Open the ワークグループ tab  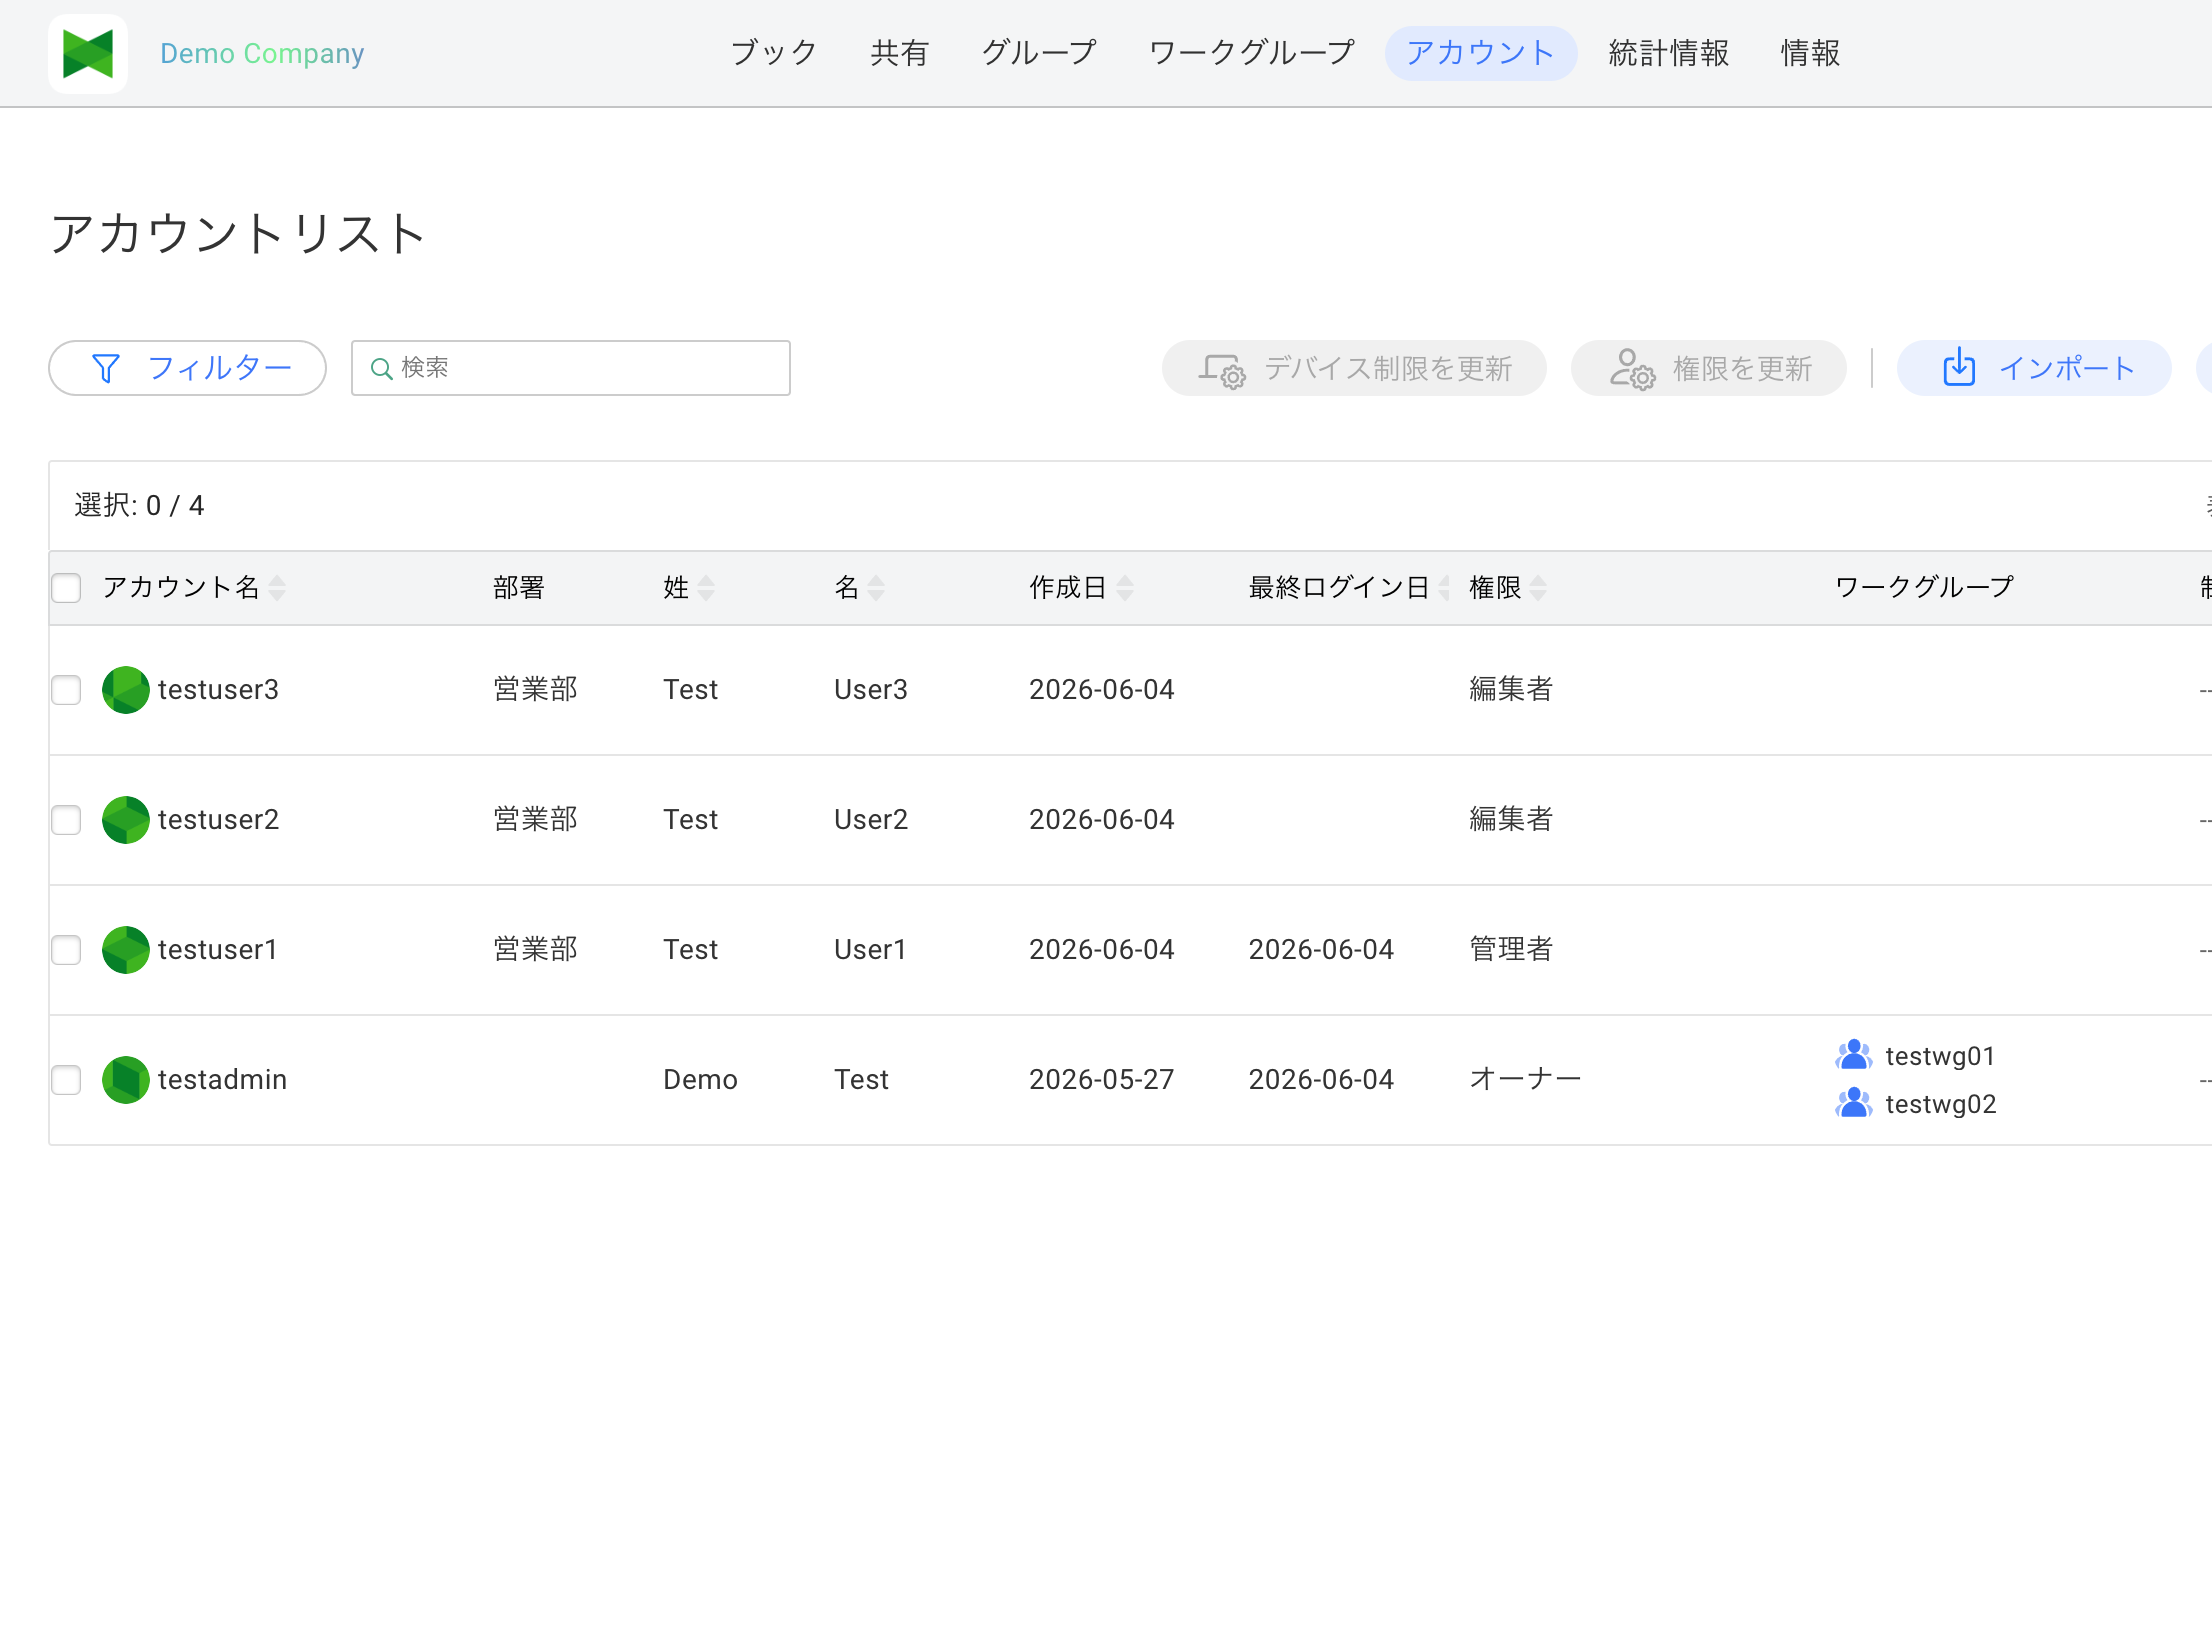pos(1252,53)
